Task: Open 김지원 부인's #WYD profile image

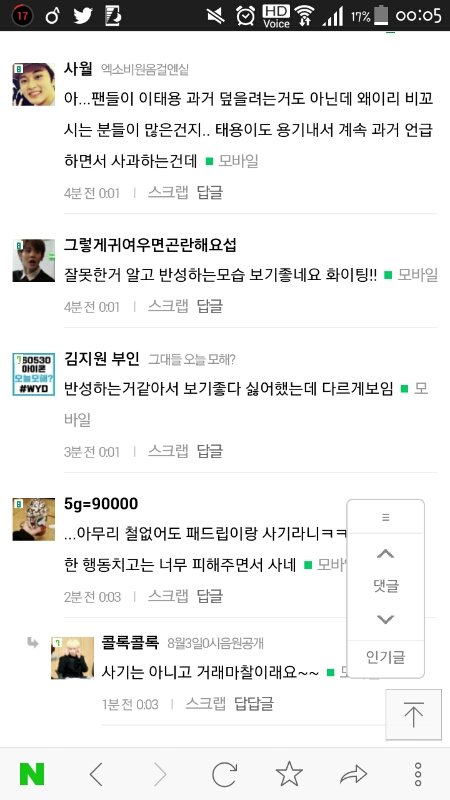Action: point(34,374)
